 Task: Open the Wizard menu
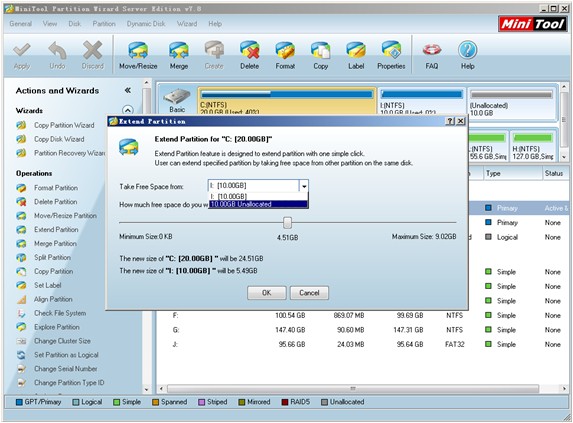pos(187,24)
